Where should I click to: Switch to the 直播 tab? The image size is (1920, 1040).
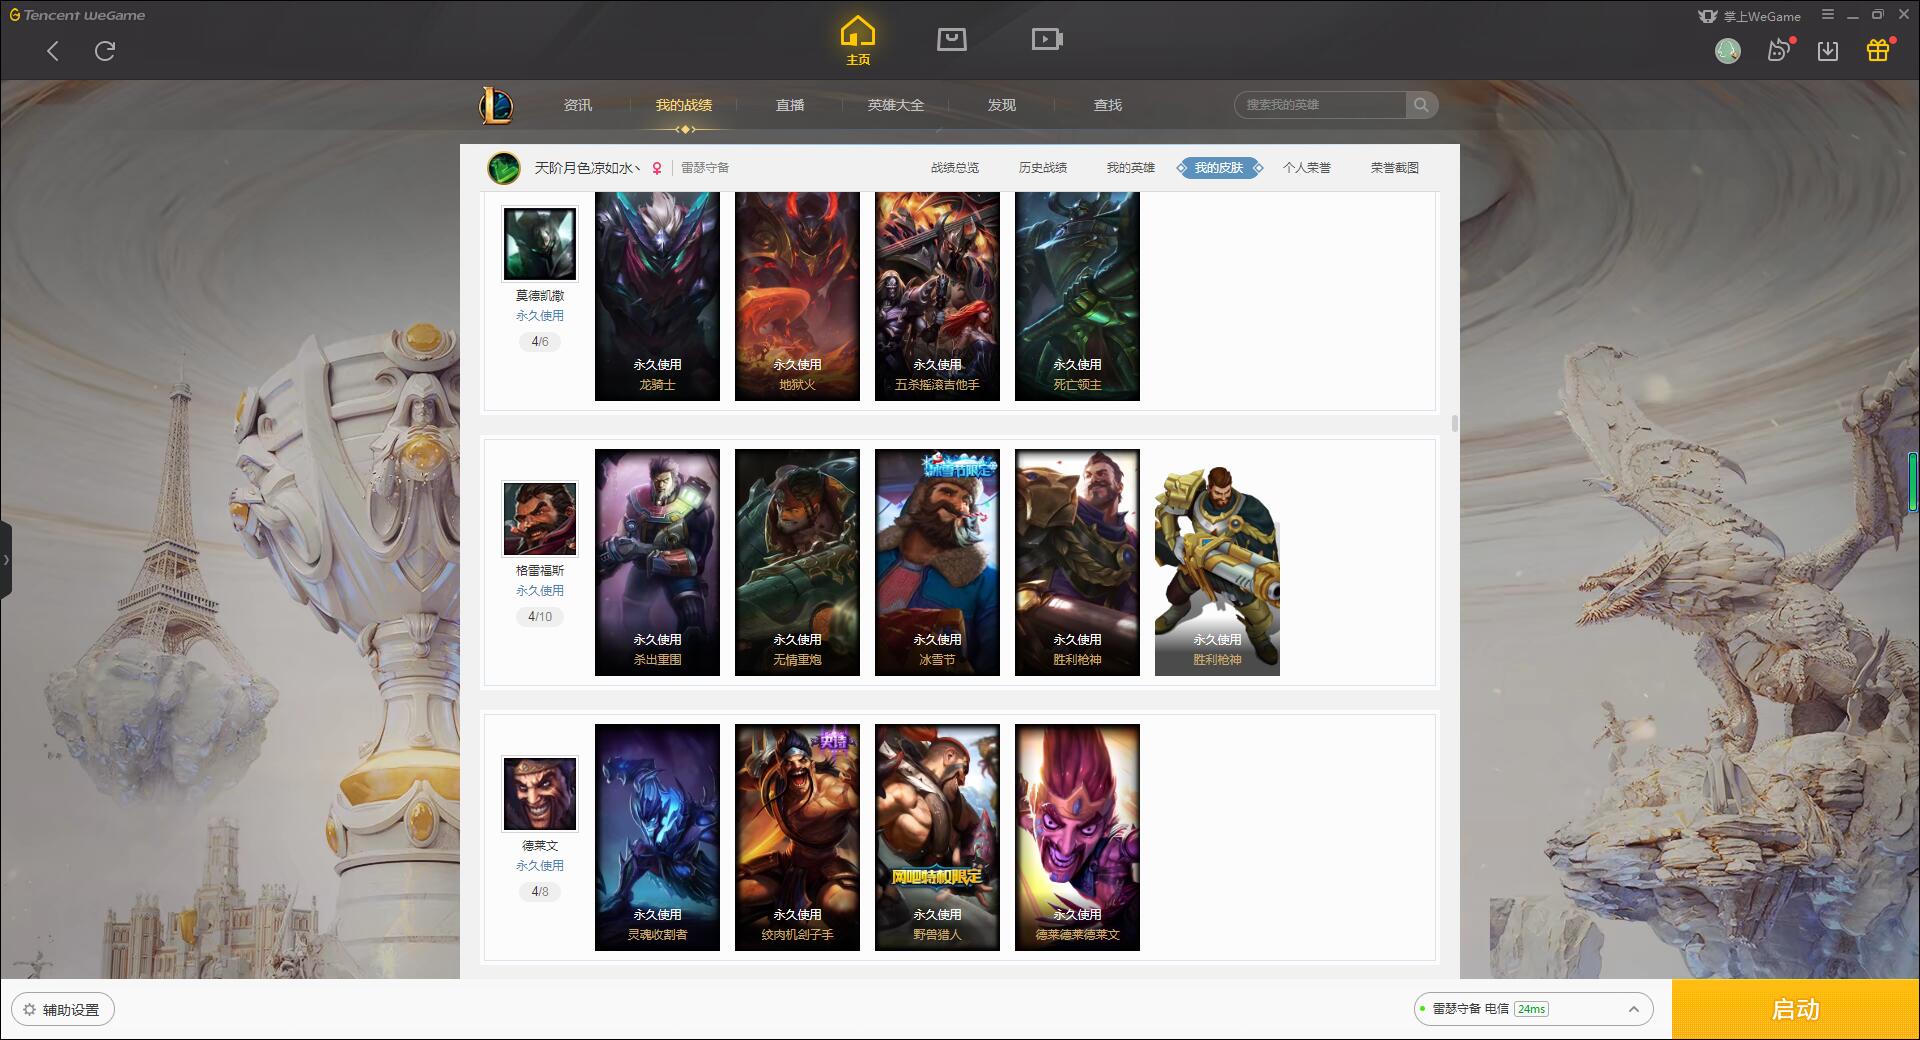click(790, 105)
